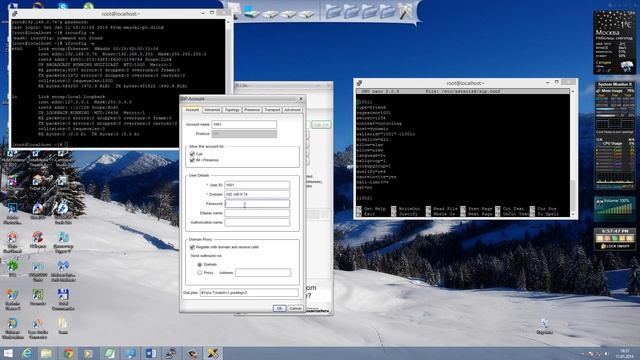Open the last taskbar icon with yellow tool

(213, 353)
